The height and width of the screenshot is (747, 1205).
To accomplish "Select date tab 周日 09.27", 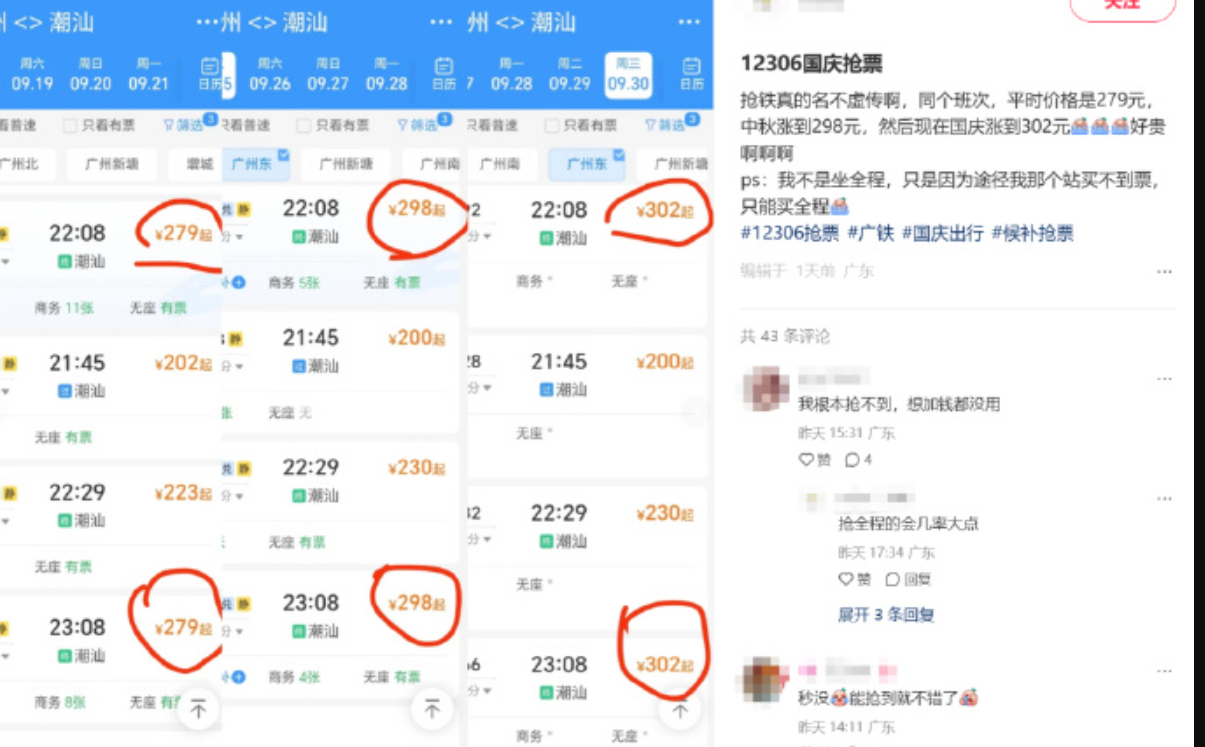I will coord(328,74).
